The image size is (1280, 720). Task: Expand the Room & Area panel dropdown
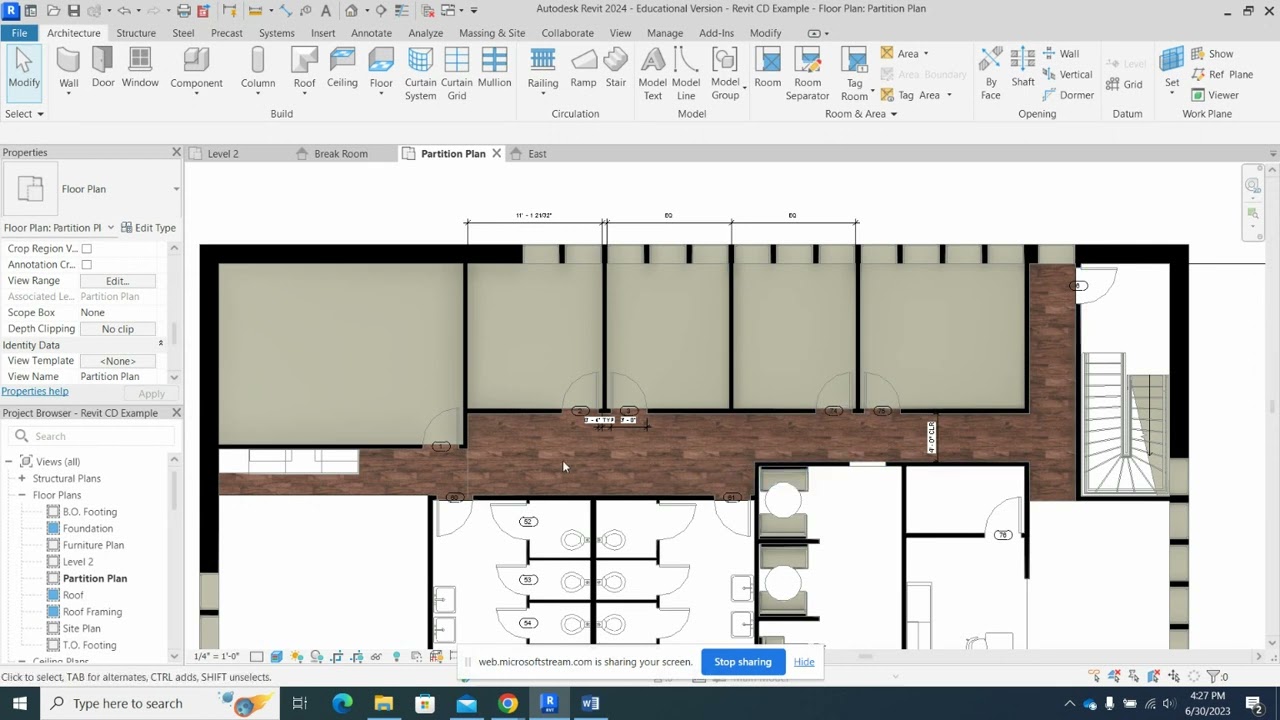coord(861,114)
